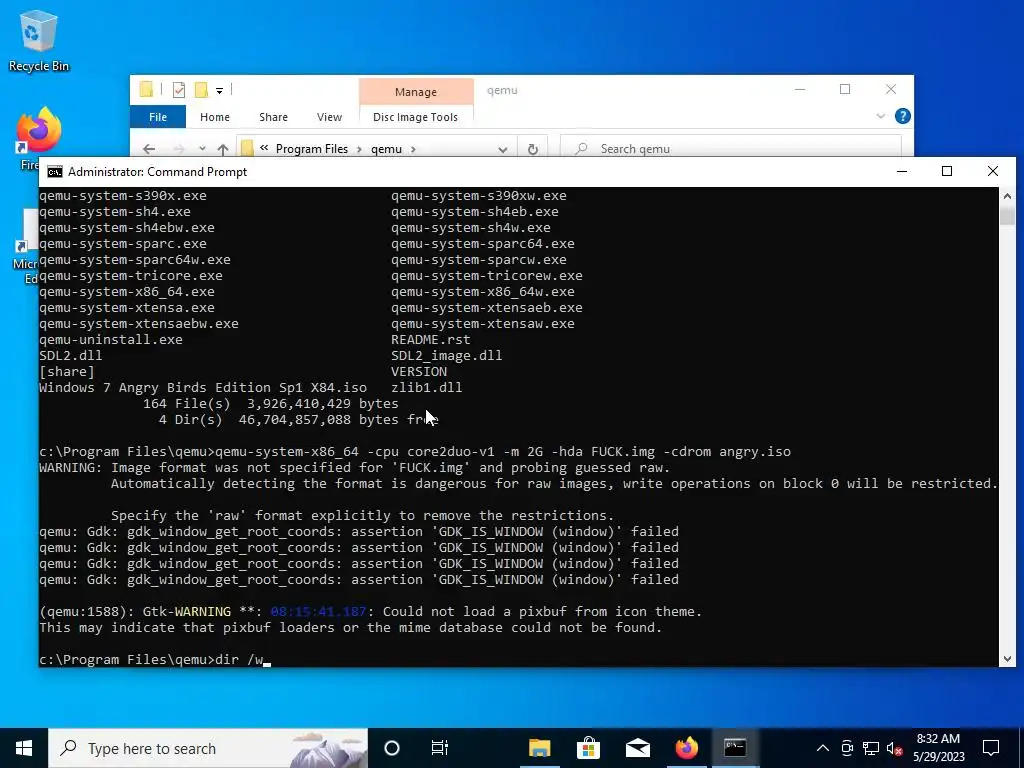Open the Action Center notifications icon
Screen dimensions: 1024x768
pos(991,748)
